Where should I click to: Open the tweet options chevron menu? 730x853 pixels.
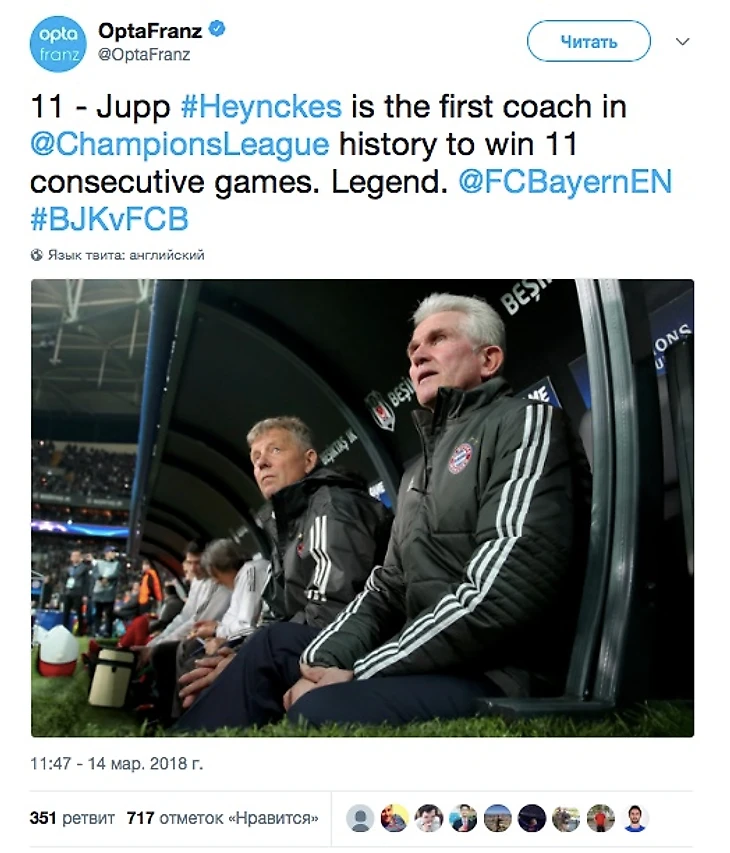click(x=683, y=42)
